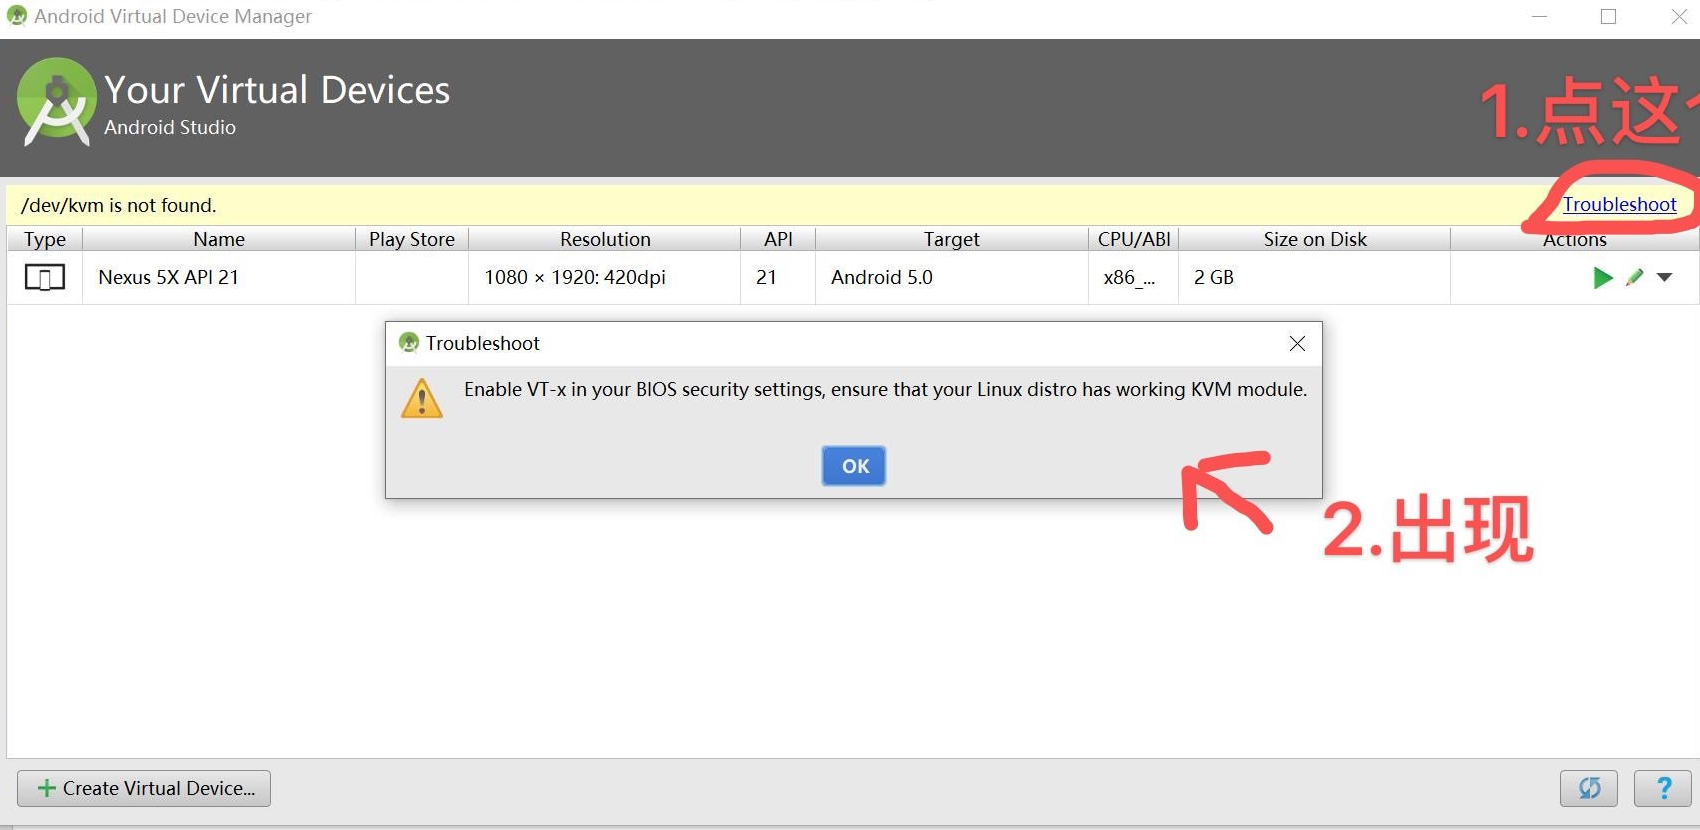This screenshot has height=830, width=1700.
Task: Launch the Nexus 5X API 21 emulator
Action: [1602, 278]
